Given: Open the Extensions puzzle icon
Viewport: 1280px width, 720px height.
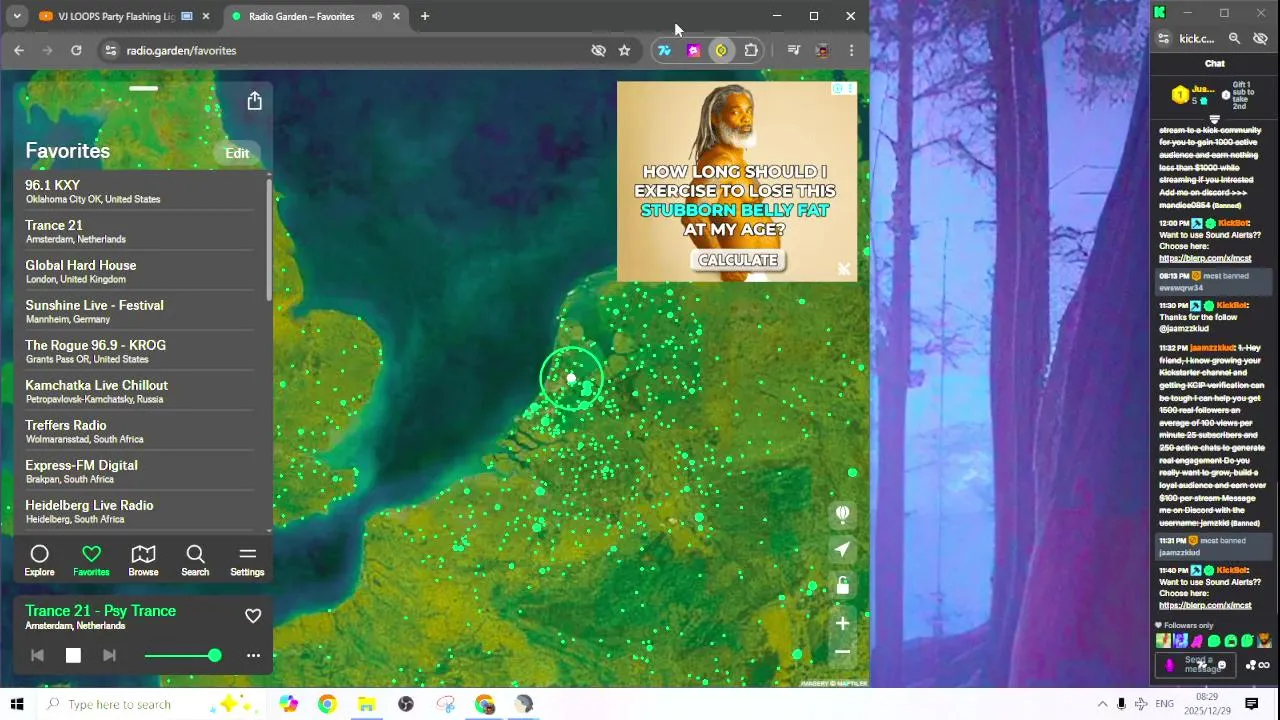Looking at the screenshot, I should [751, 50].
